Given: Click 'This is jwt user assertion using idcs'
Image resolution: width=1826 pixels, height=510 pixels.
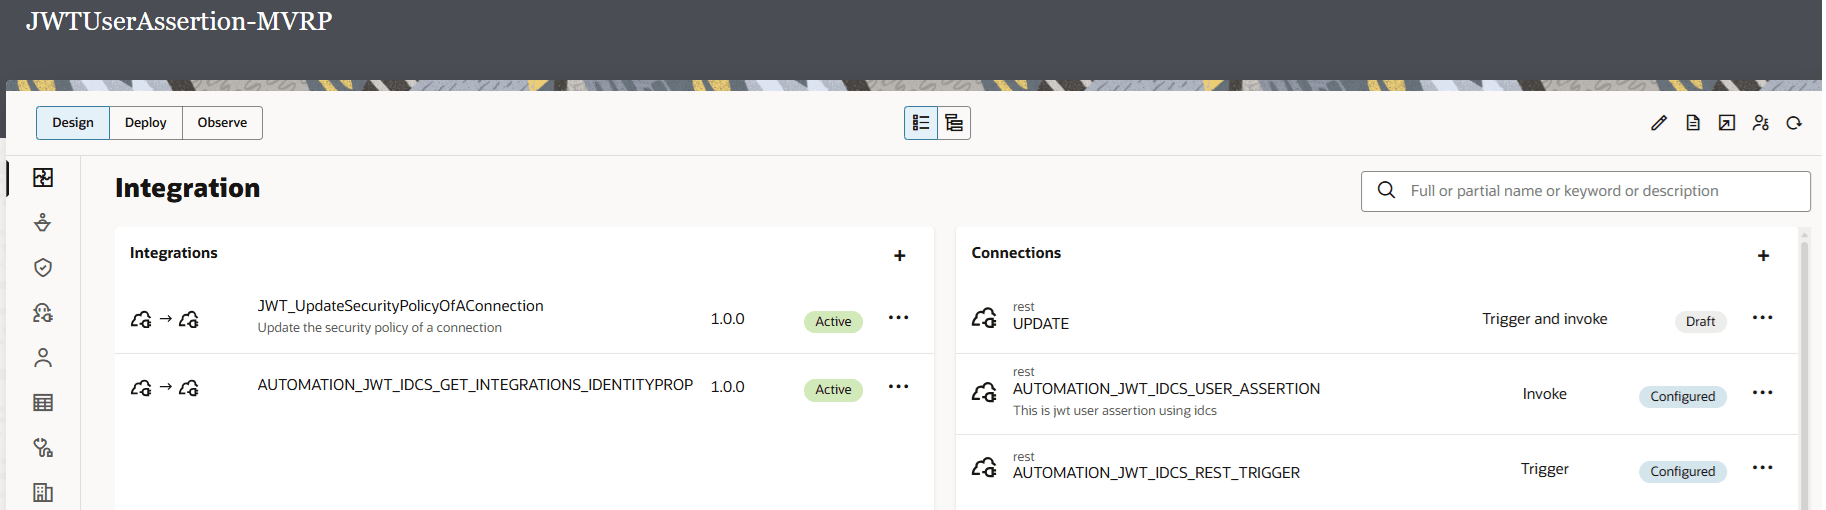Looking at the screenshot, I should coord(1115,411).
